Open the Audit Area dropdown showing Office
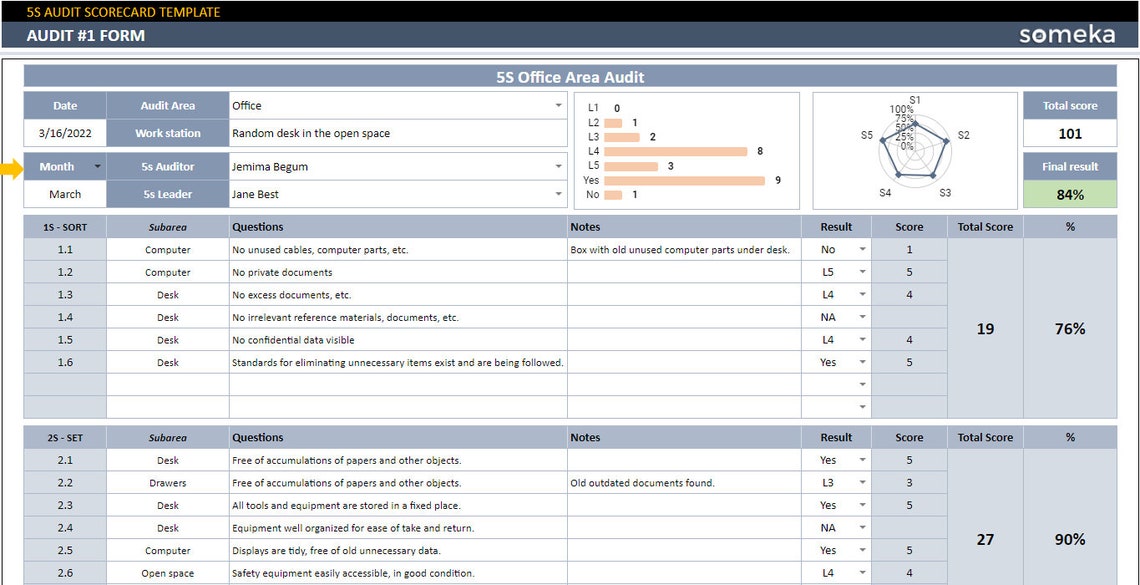 click(559, 105)
